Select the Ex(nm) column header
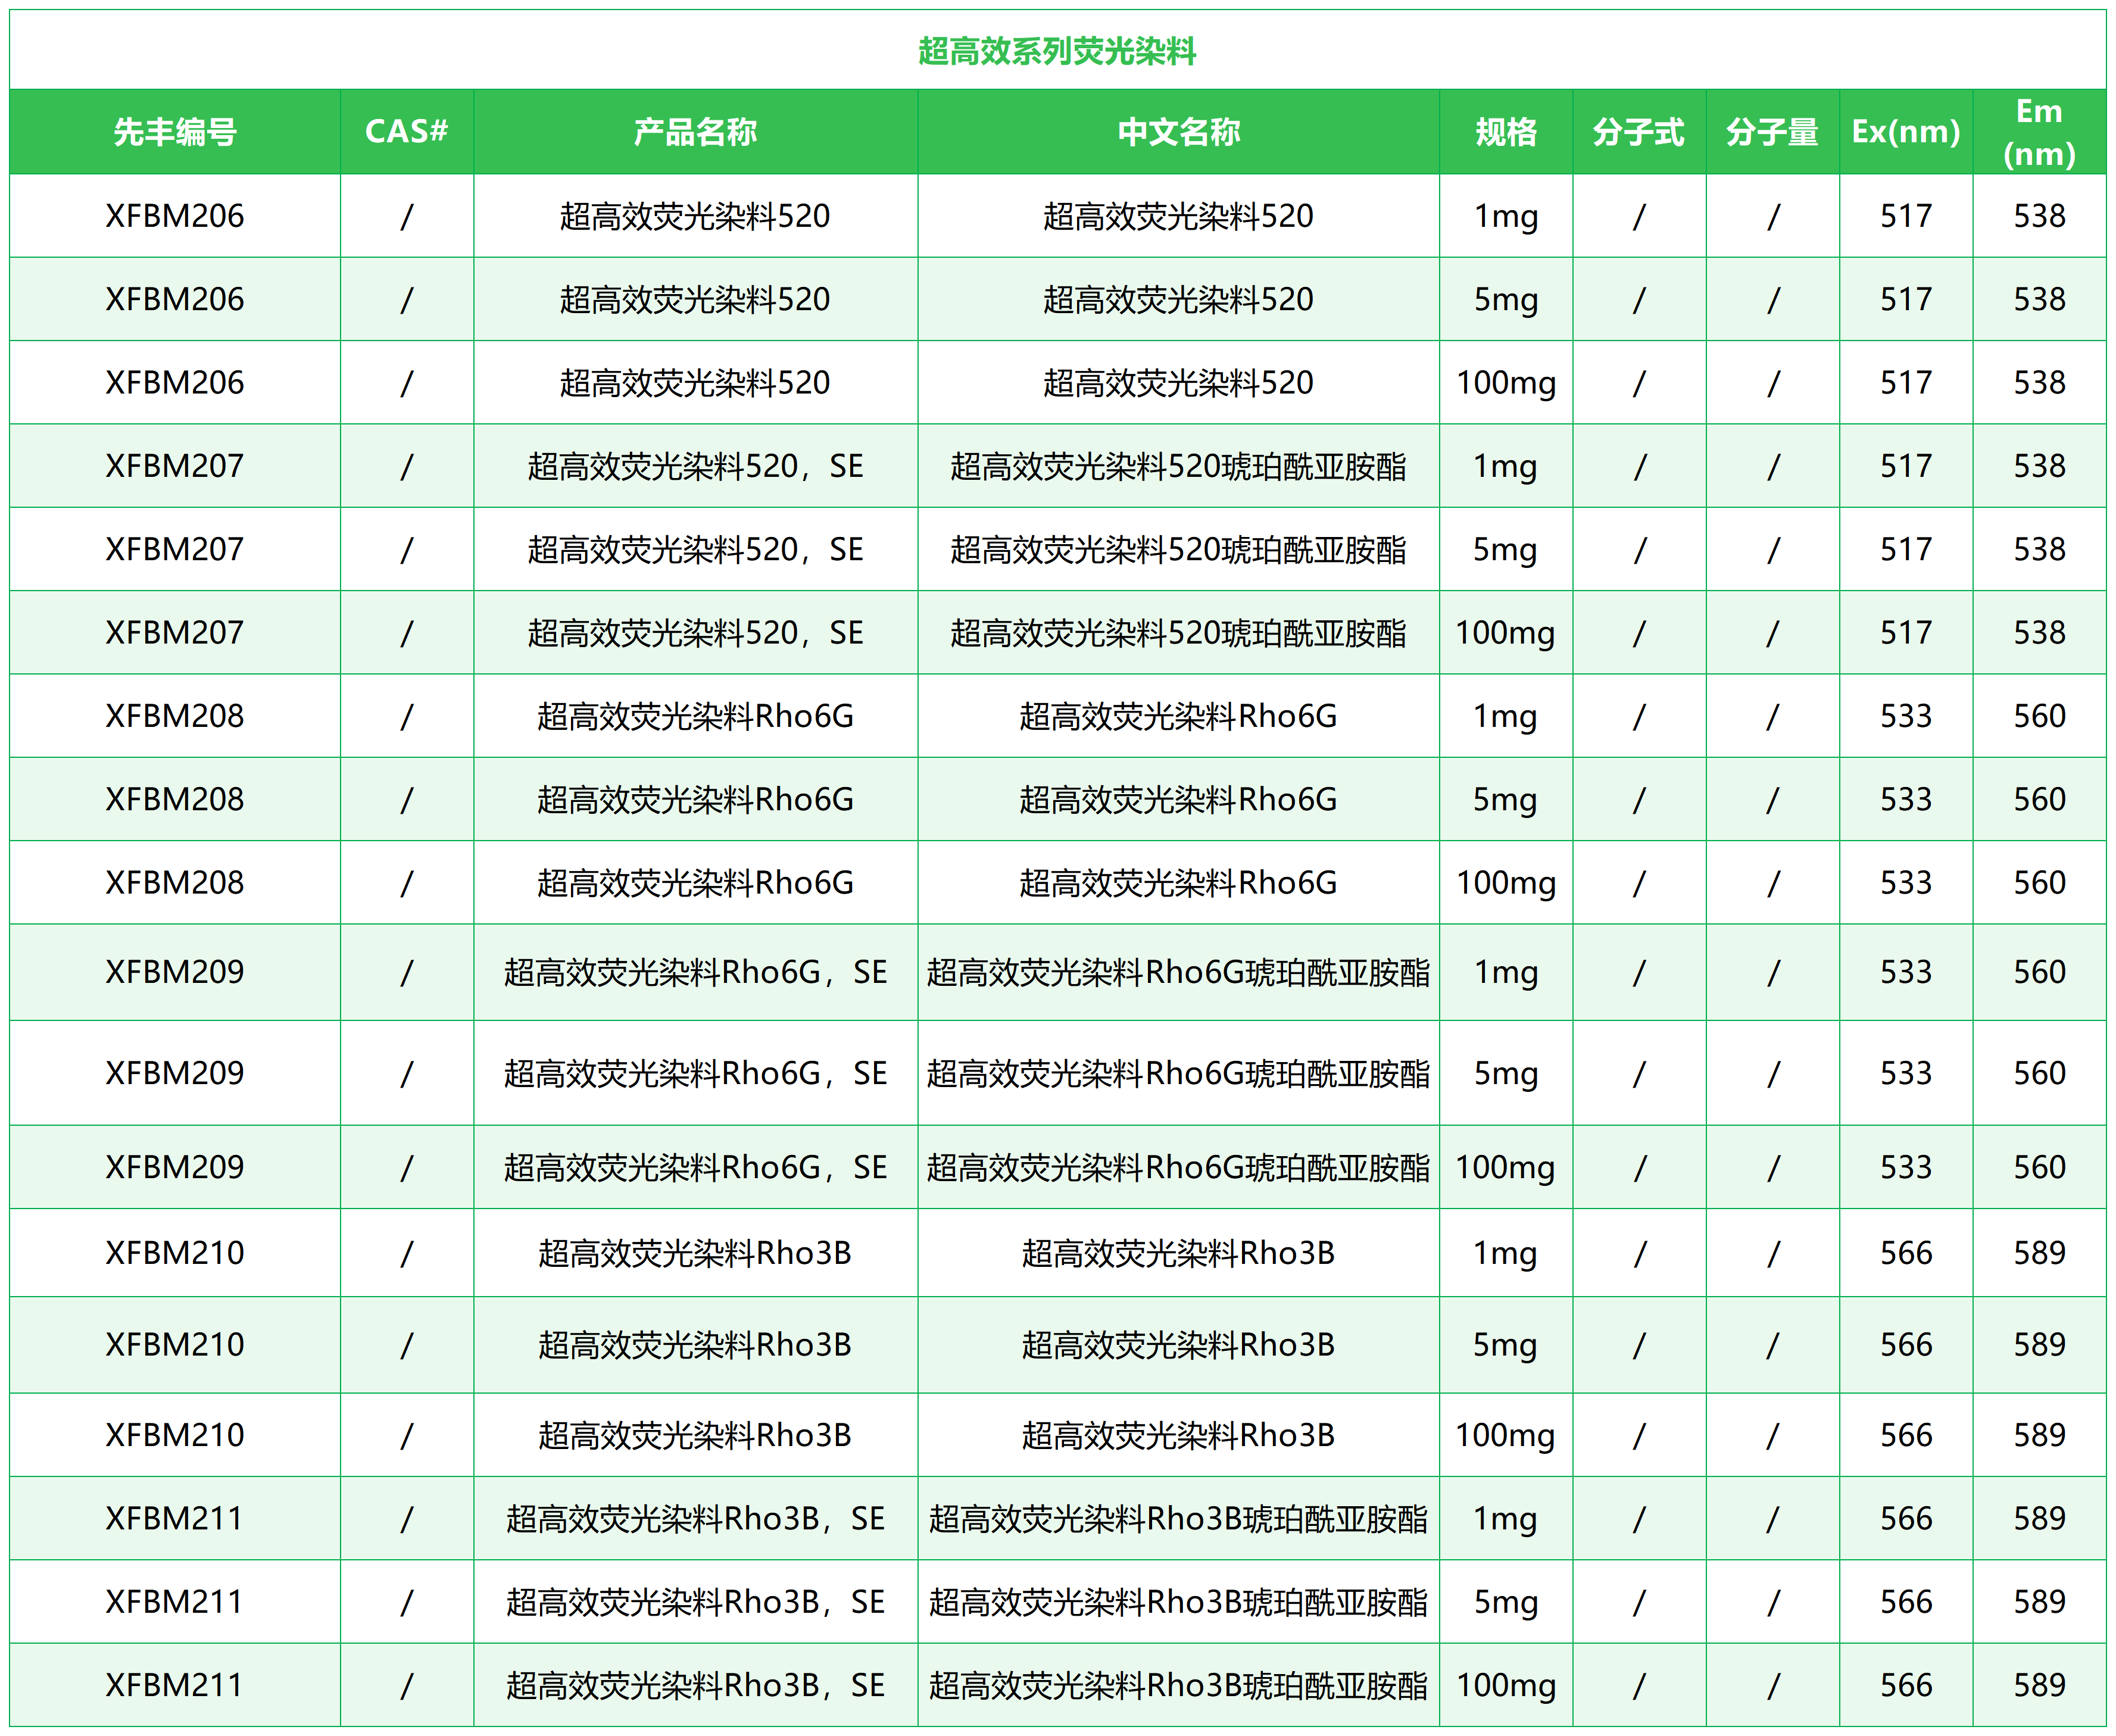The image size is (2116, 1736). pyautogui.click(x=1906, y=132)
